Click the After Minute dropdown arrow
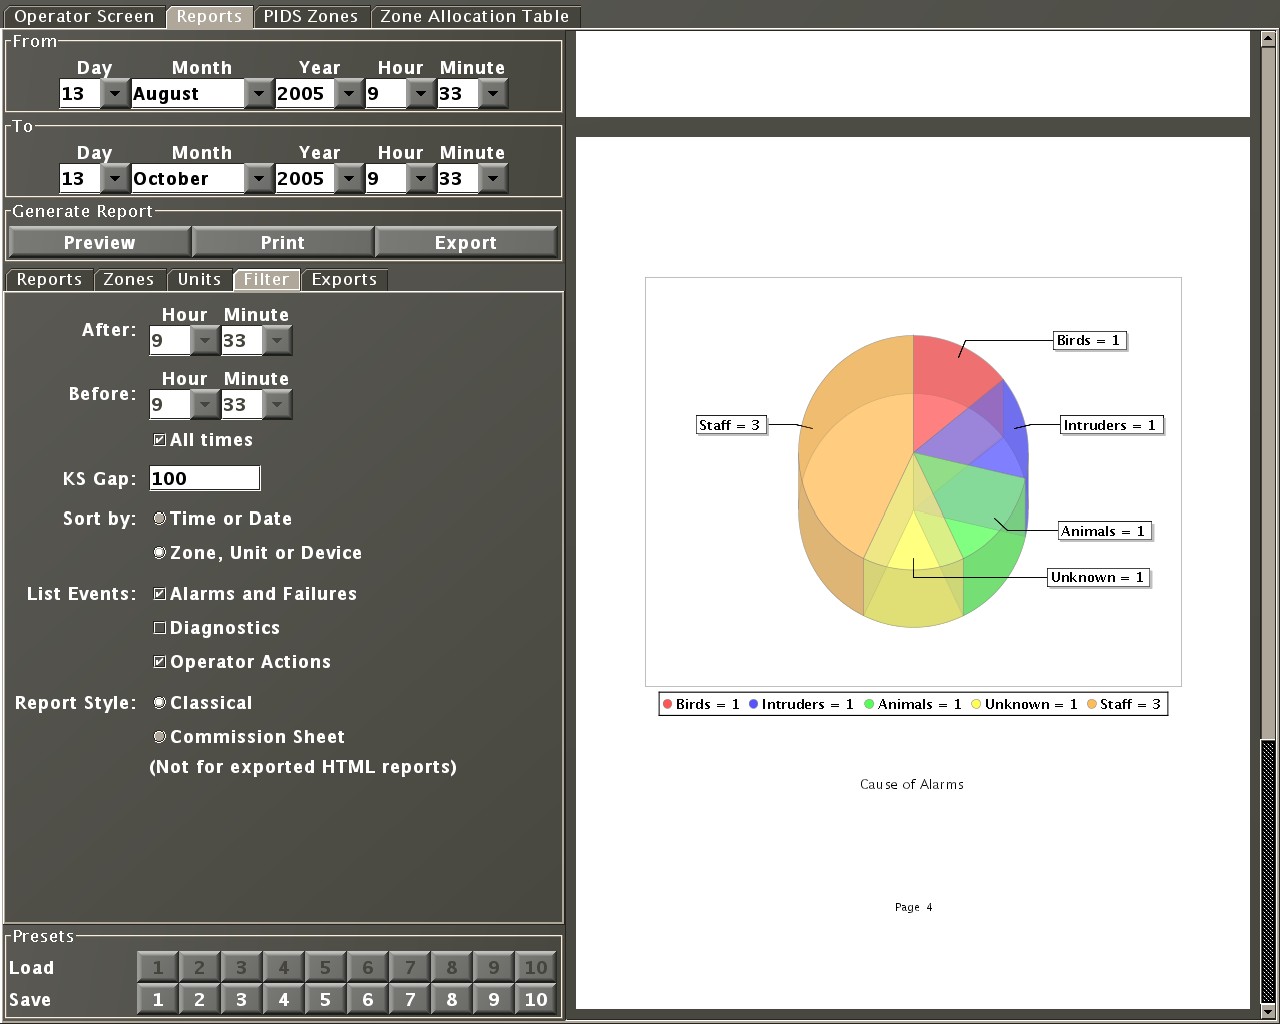1280x1024 pixels. (x=277, y=341)
